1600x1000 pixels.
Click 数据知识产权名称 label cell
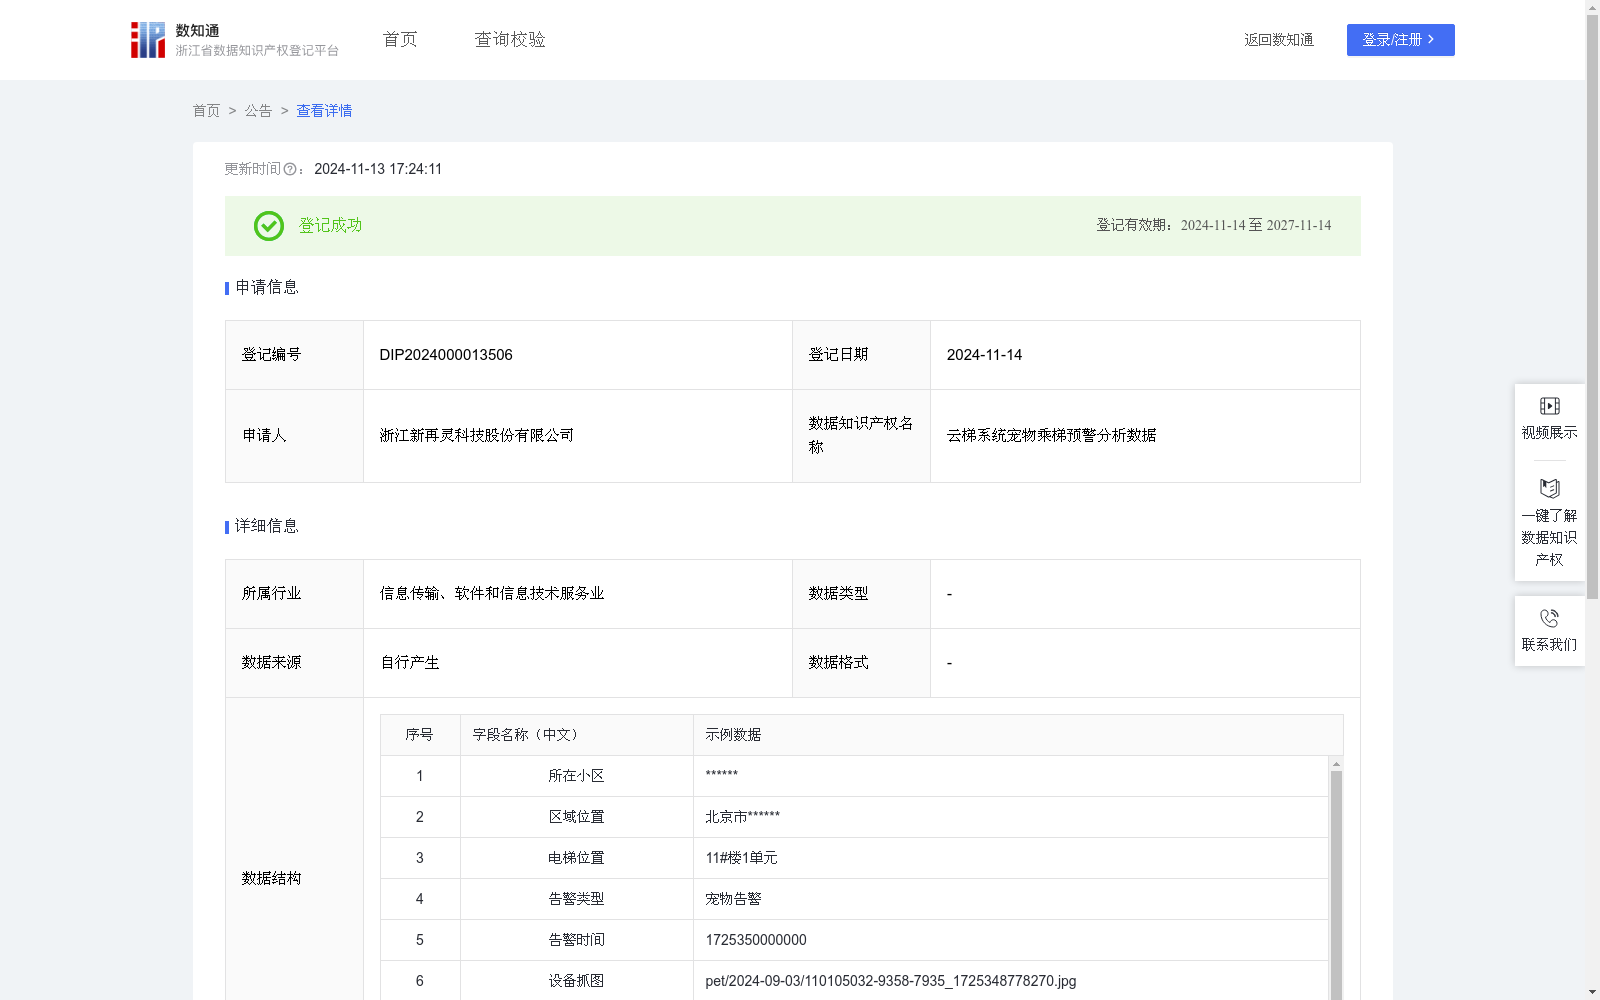tap(861, 436)
